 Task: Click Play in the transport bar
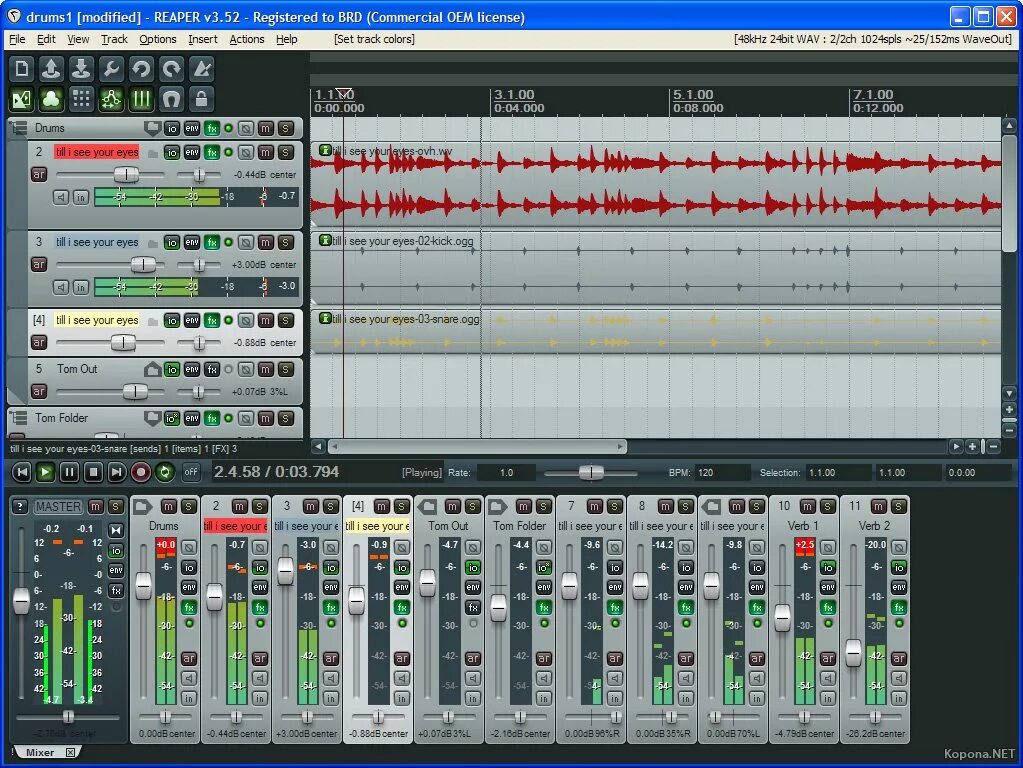click(45, 472)
